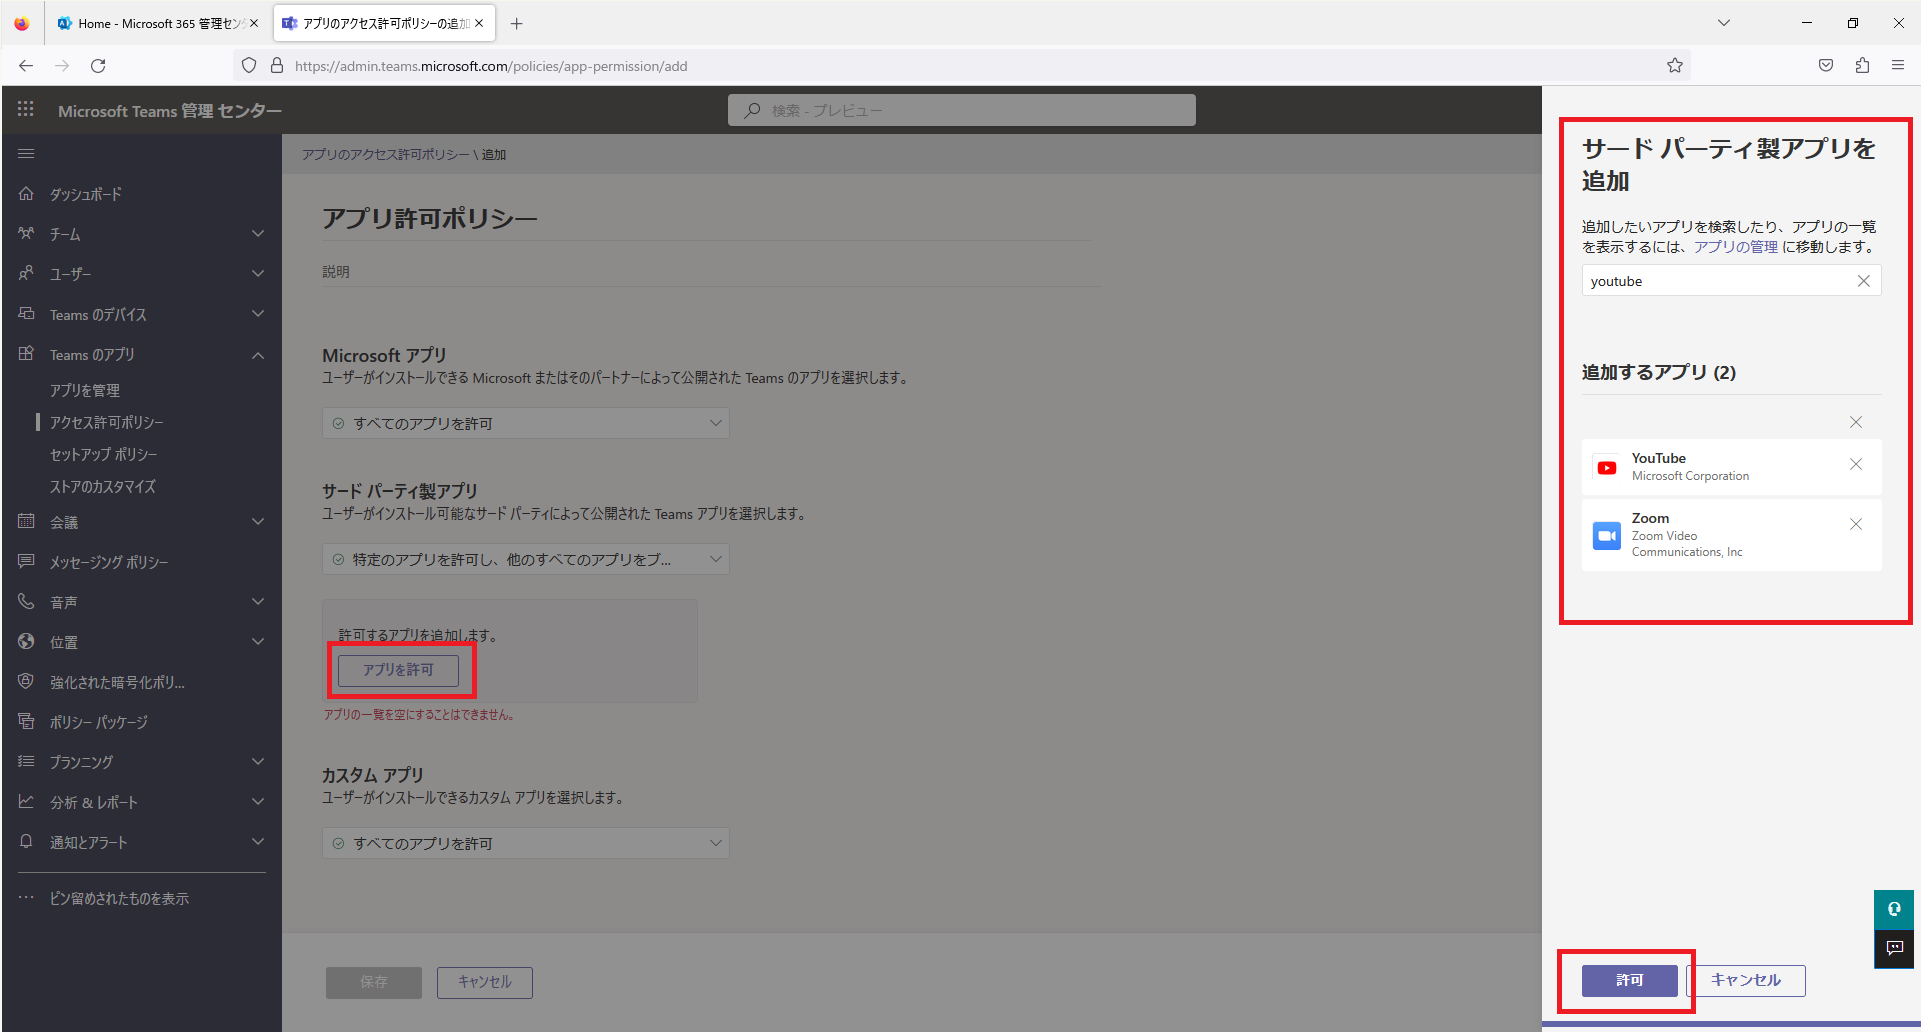1923x1034 pixels.
Task: Collapse the Teams apps sidebar section
Action: tap(258, 355)
